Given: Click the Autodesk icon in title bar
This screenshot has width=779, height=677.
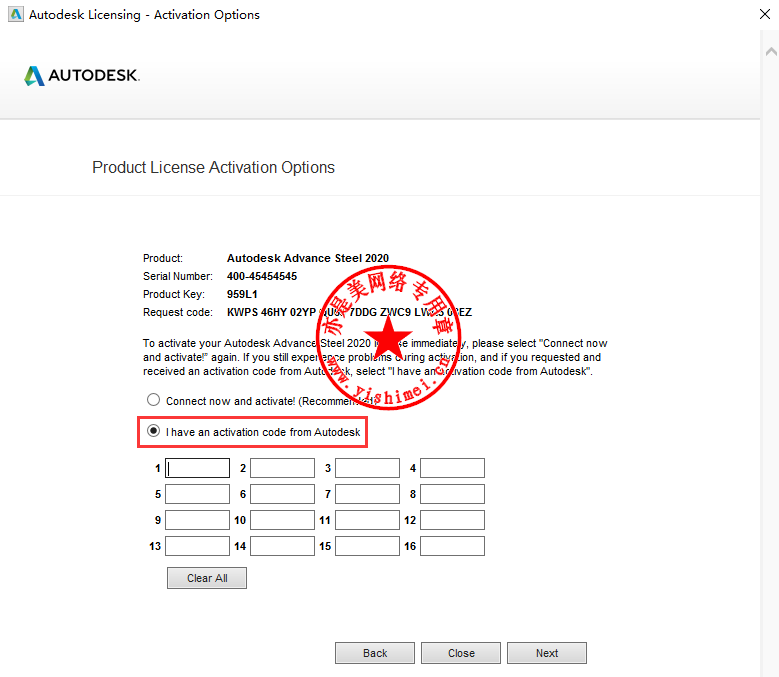Looking at the screenshot, I should click(16, 14).
